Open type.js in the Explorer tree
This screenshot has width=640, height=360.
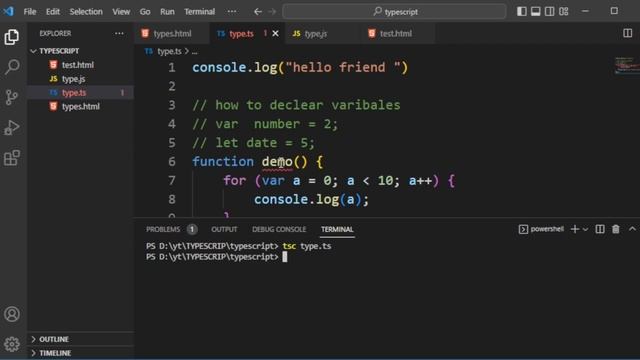[x=81, y=79]
